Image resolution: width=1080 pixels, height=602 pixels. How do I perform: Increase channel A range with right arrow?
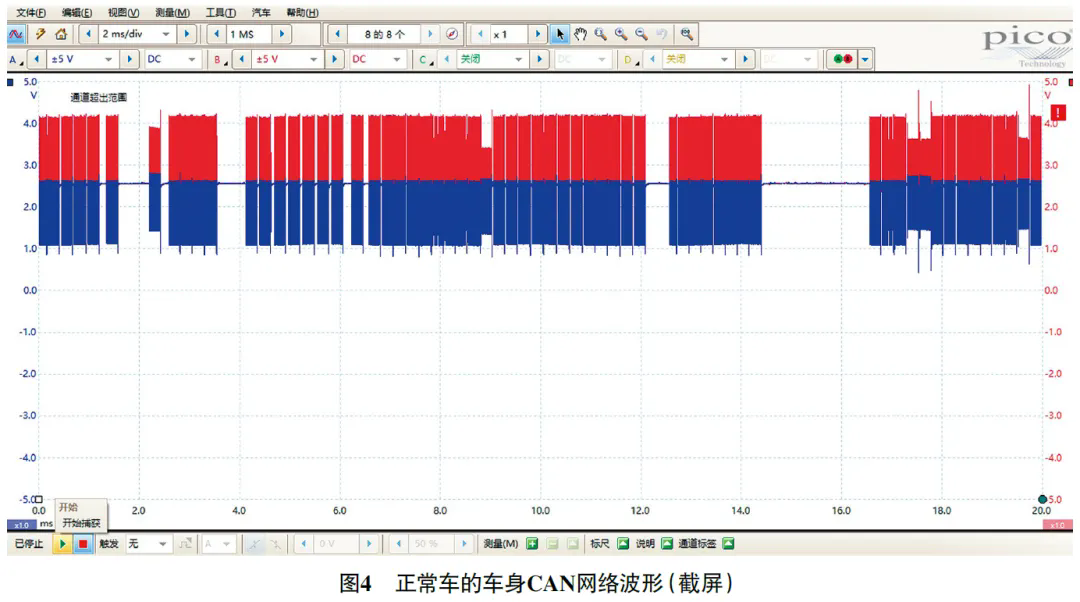[129, 60]
